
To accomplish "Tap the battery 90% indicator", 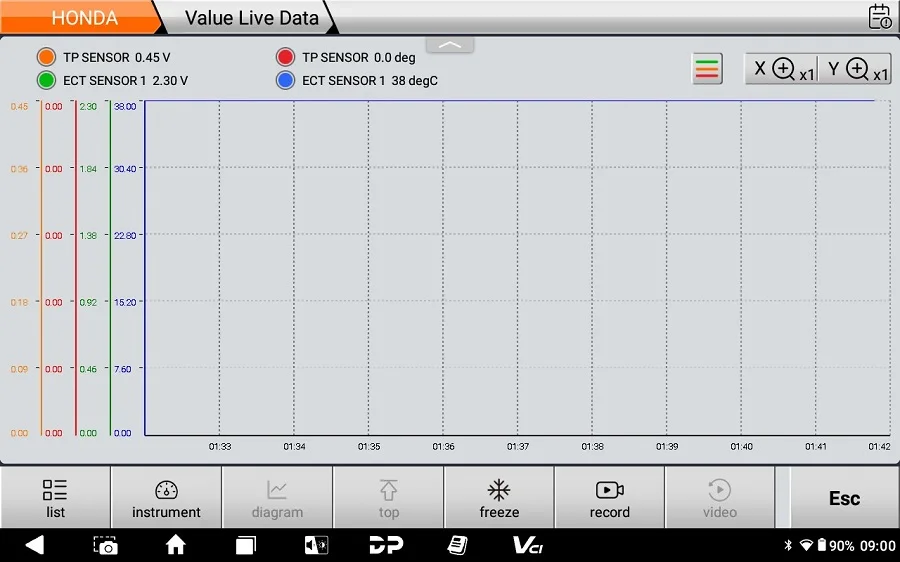I will (x=836, y=545).
